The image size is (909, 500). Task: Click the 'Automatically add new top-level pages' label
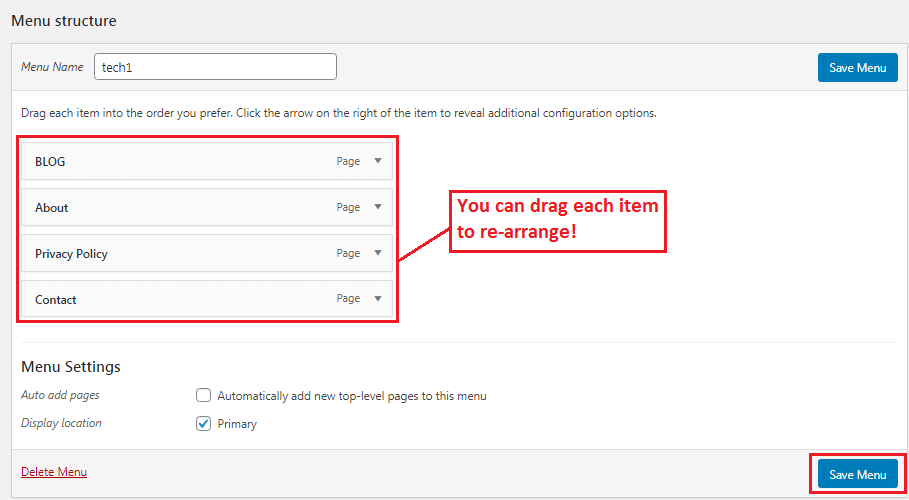pyautogui.click(x=351, y=396)
